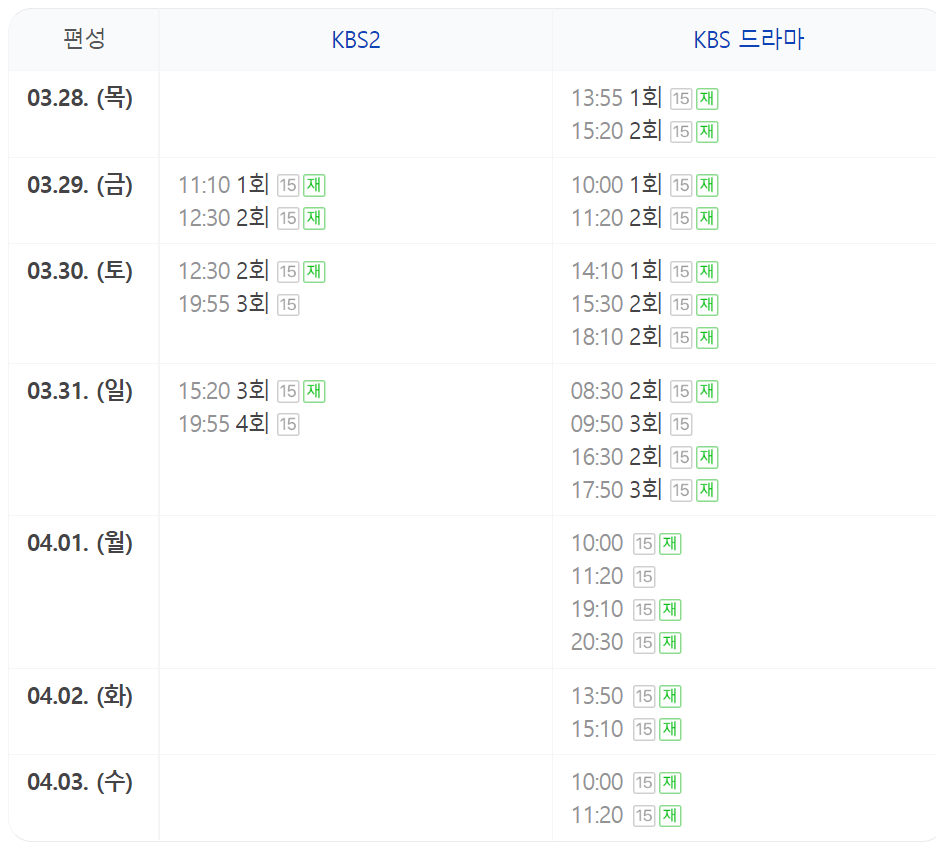Click the 재 rerun badge beside 13:50
The image size is (936, 863).
pyautogui.click(x=670, y=696)
